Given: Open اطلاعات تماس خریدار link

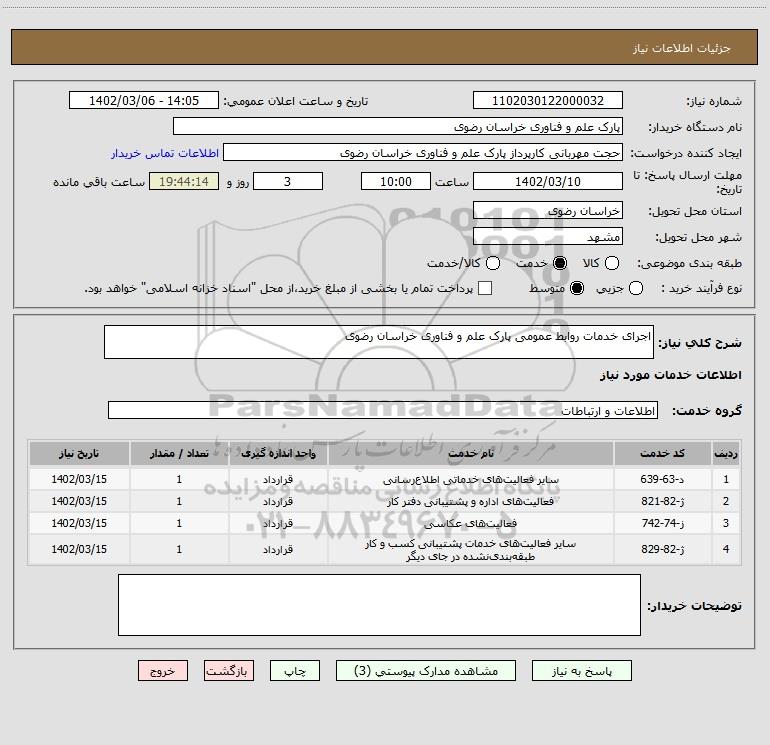Looking at the screenshot, I should point(165,153).
